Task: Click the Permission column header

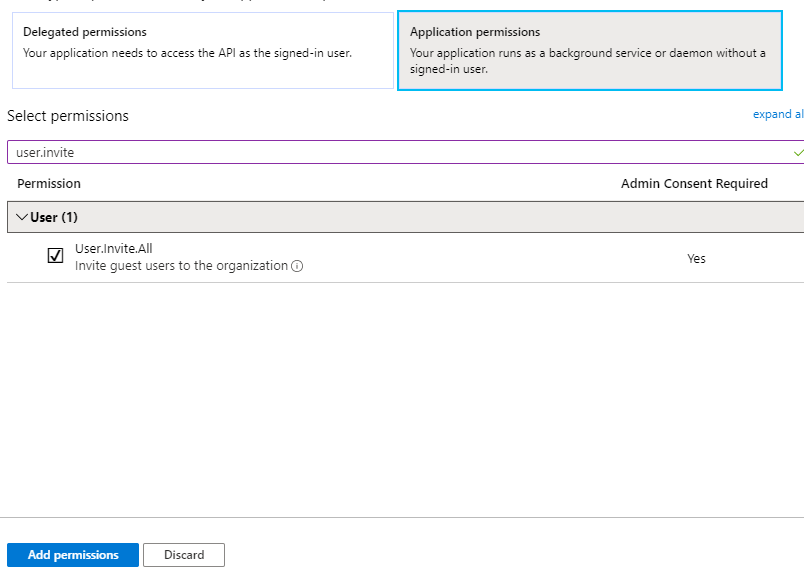Action: click(x=49, y=184)
